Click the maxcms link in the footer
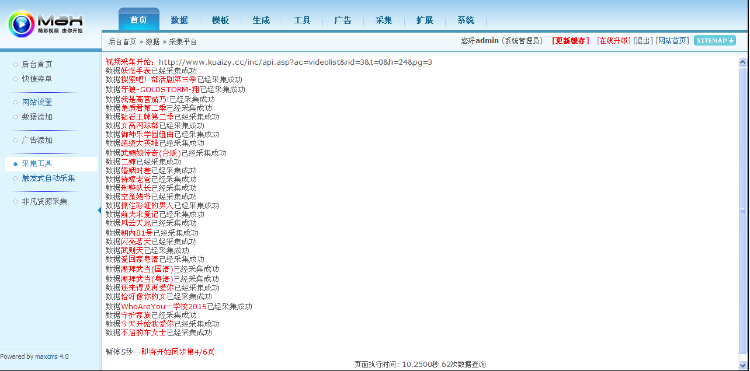 pos(47,357)
